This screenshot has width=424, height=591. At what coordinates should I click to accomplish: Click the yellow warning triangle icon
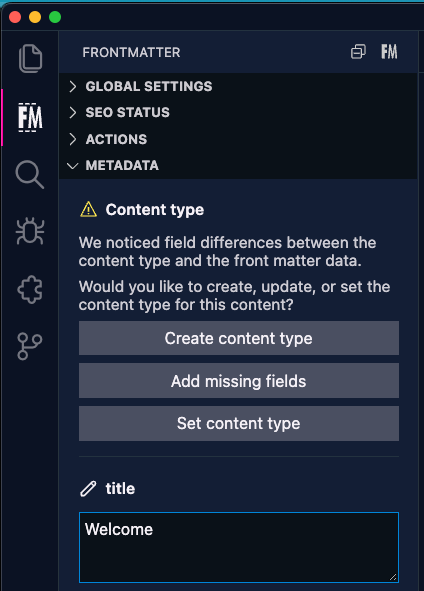point(89,210)
